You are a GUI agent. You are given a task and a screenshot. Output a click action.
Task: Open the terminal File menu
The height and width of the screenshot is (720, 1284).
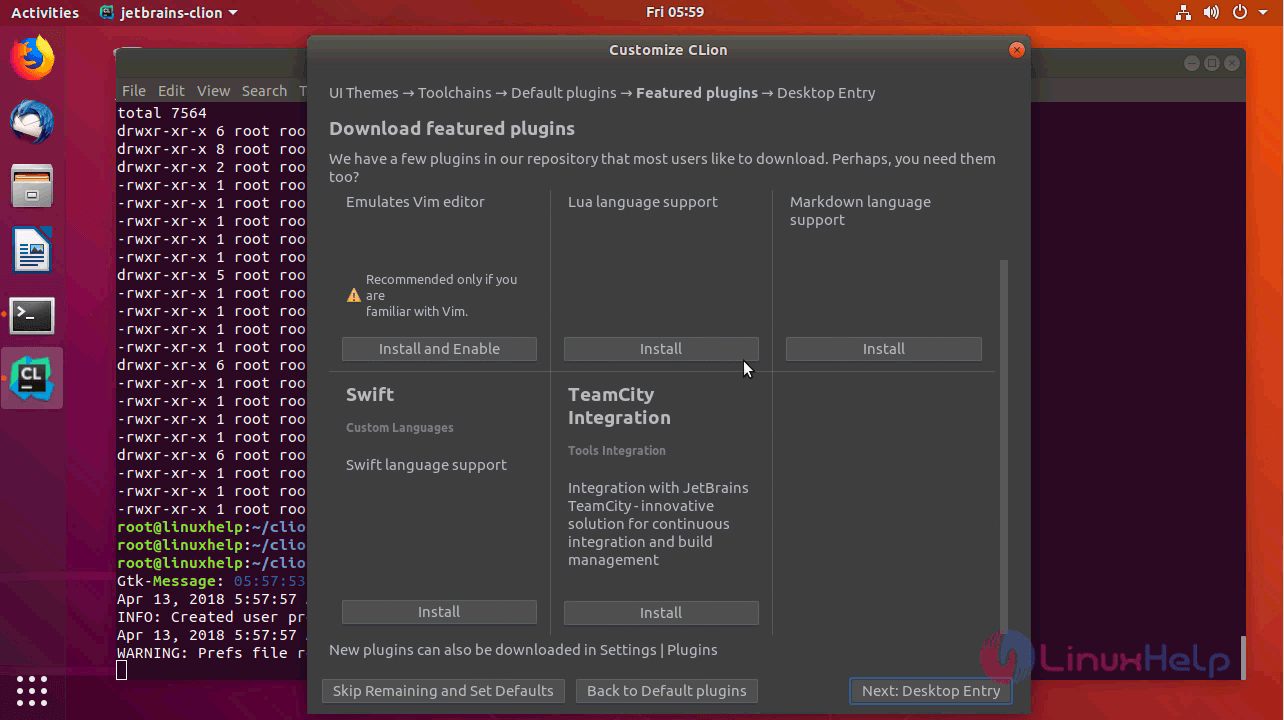click(134, 91)
